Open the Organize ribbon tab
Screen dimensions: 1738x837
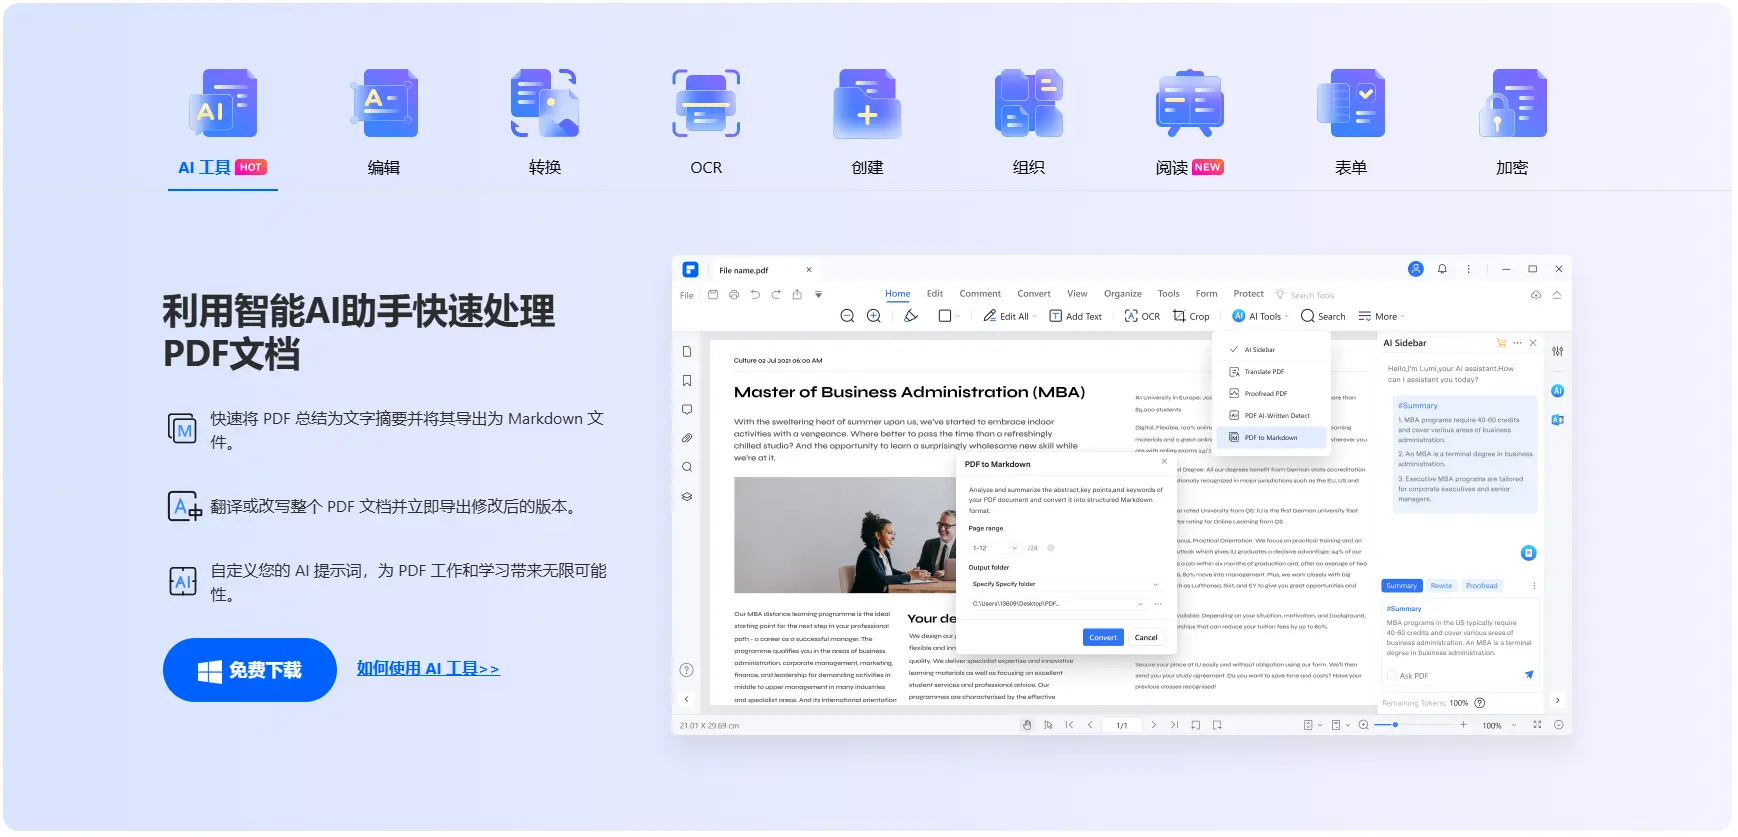click(x=1123, y=294)
